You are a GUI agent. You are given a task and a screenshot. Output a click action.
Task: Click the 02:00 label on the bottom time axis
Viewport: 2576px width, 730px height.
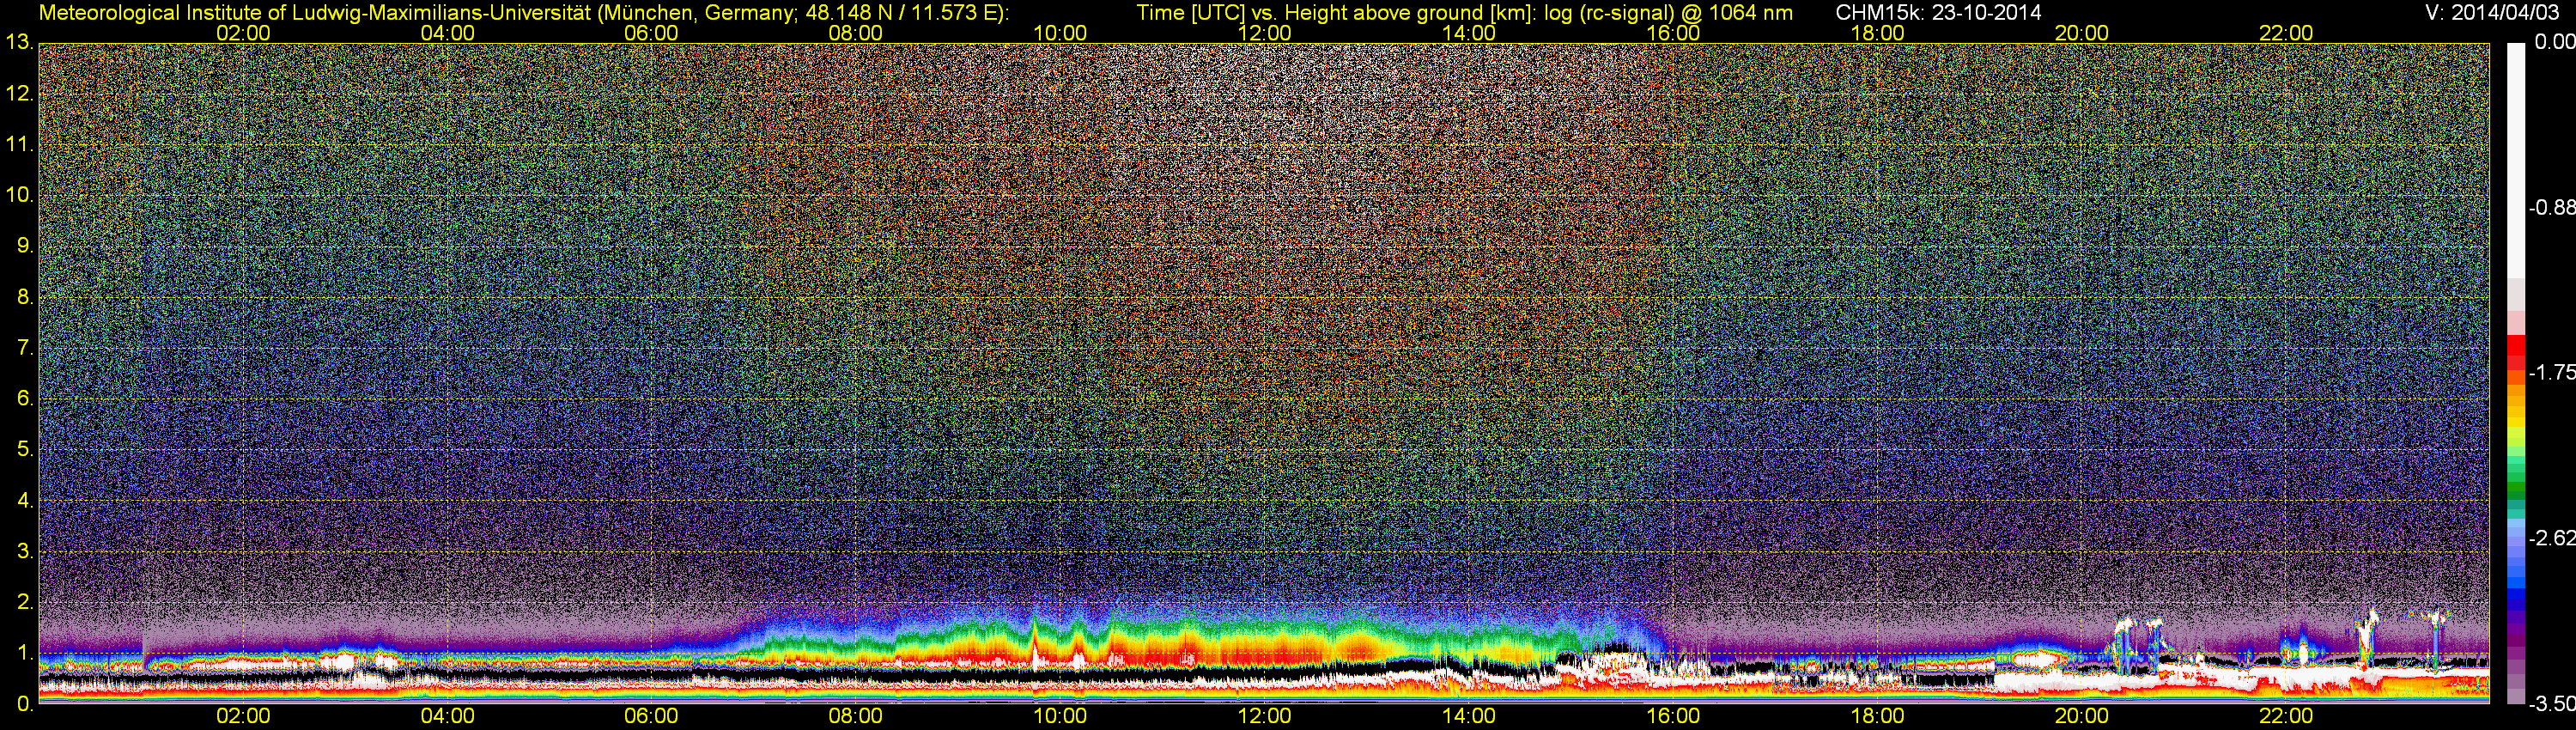point(243,716)
